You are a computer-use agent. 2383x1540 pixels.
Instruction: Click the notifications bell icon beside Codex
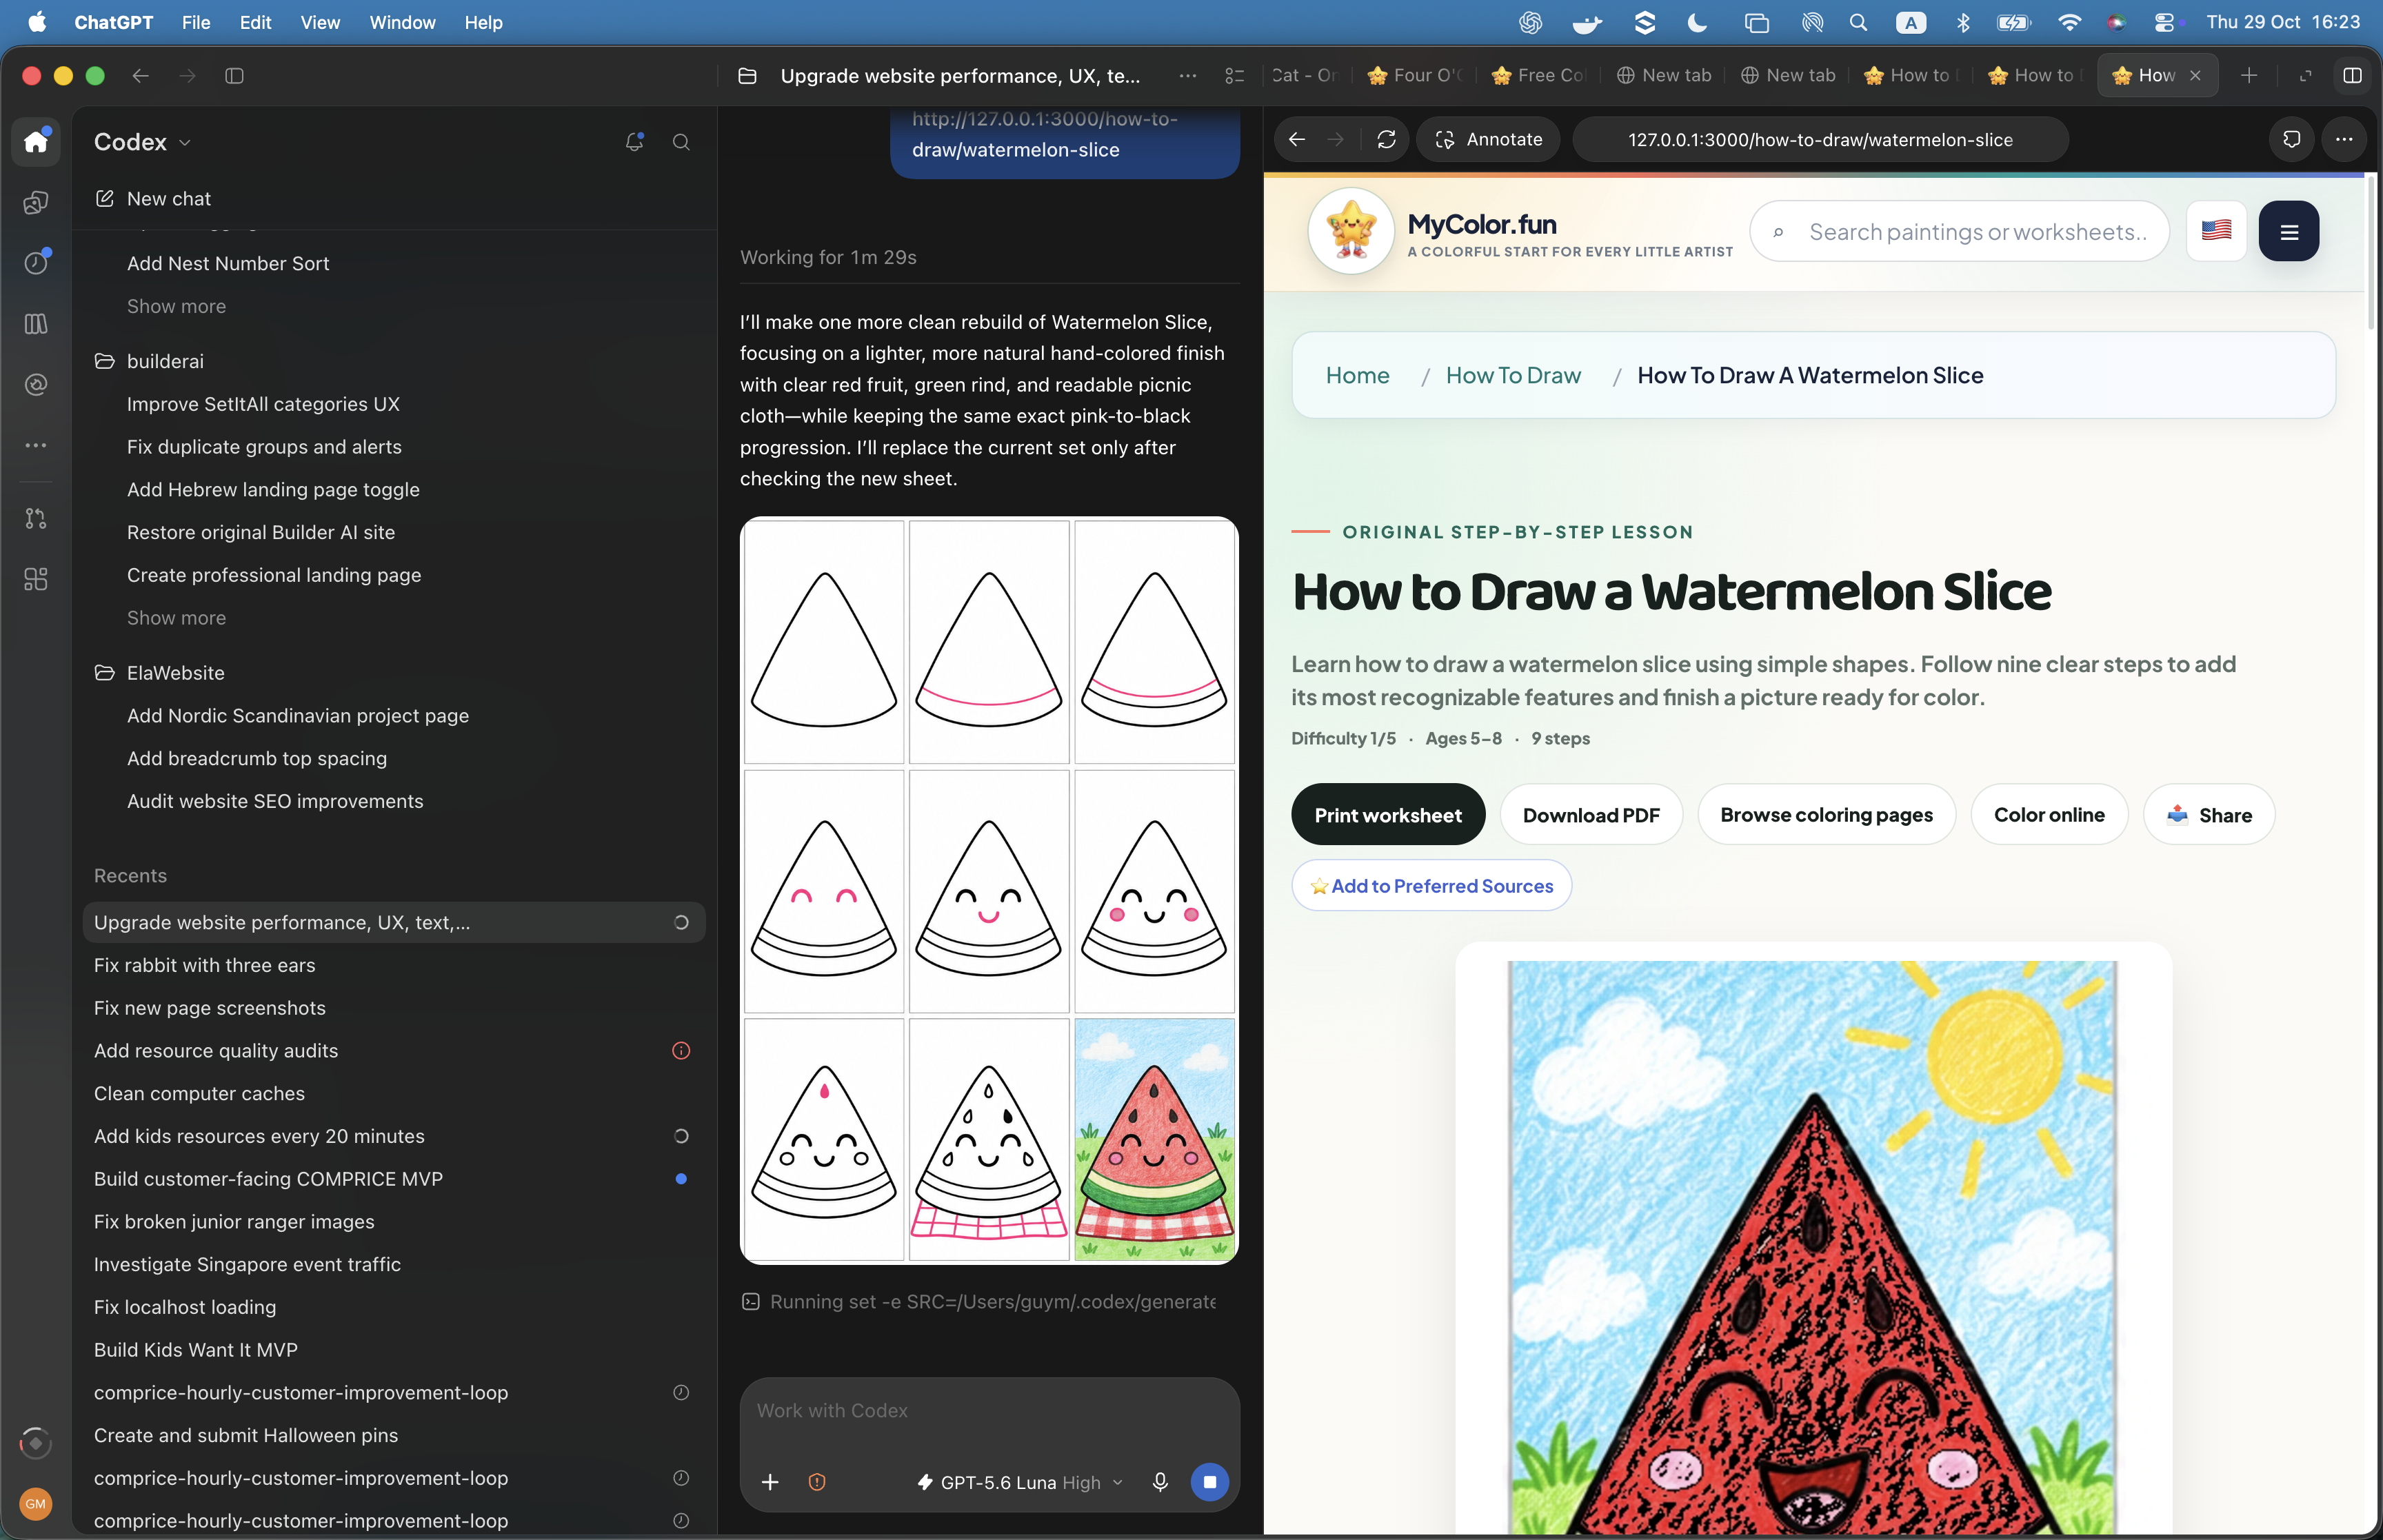pyautogui.click(x=634, y=141)
